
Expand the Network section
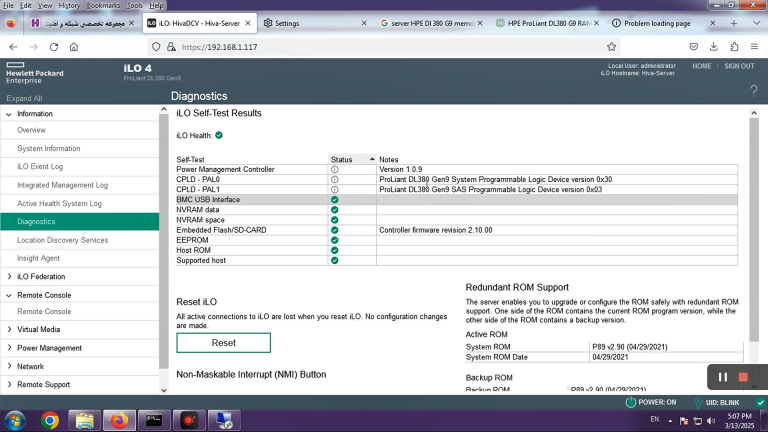click(9, 366)
